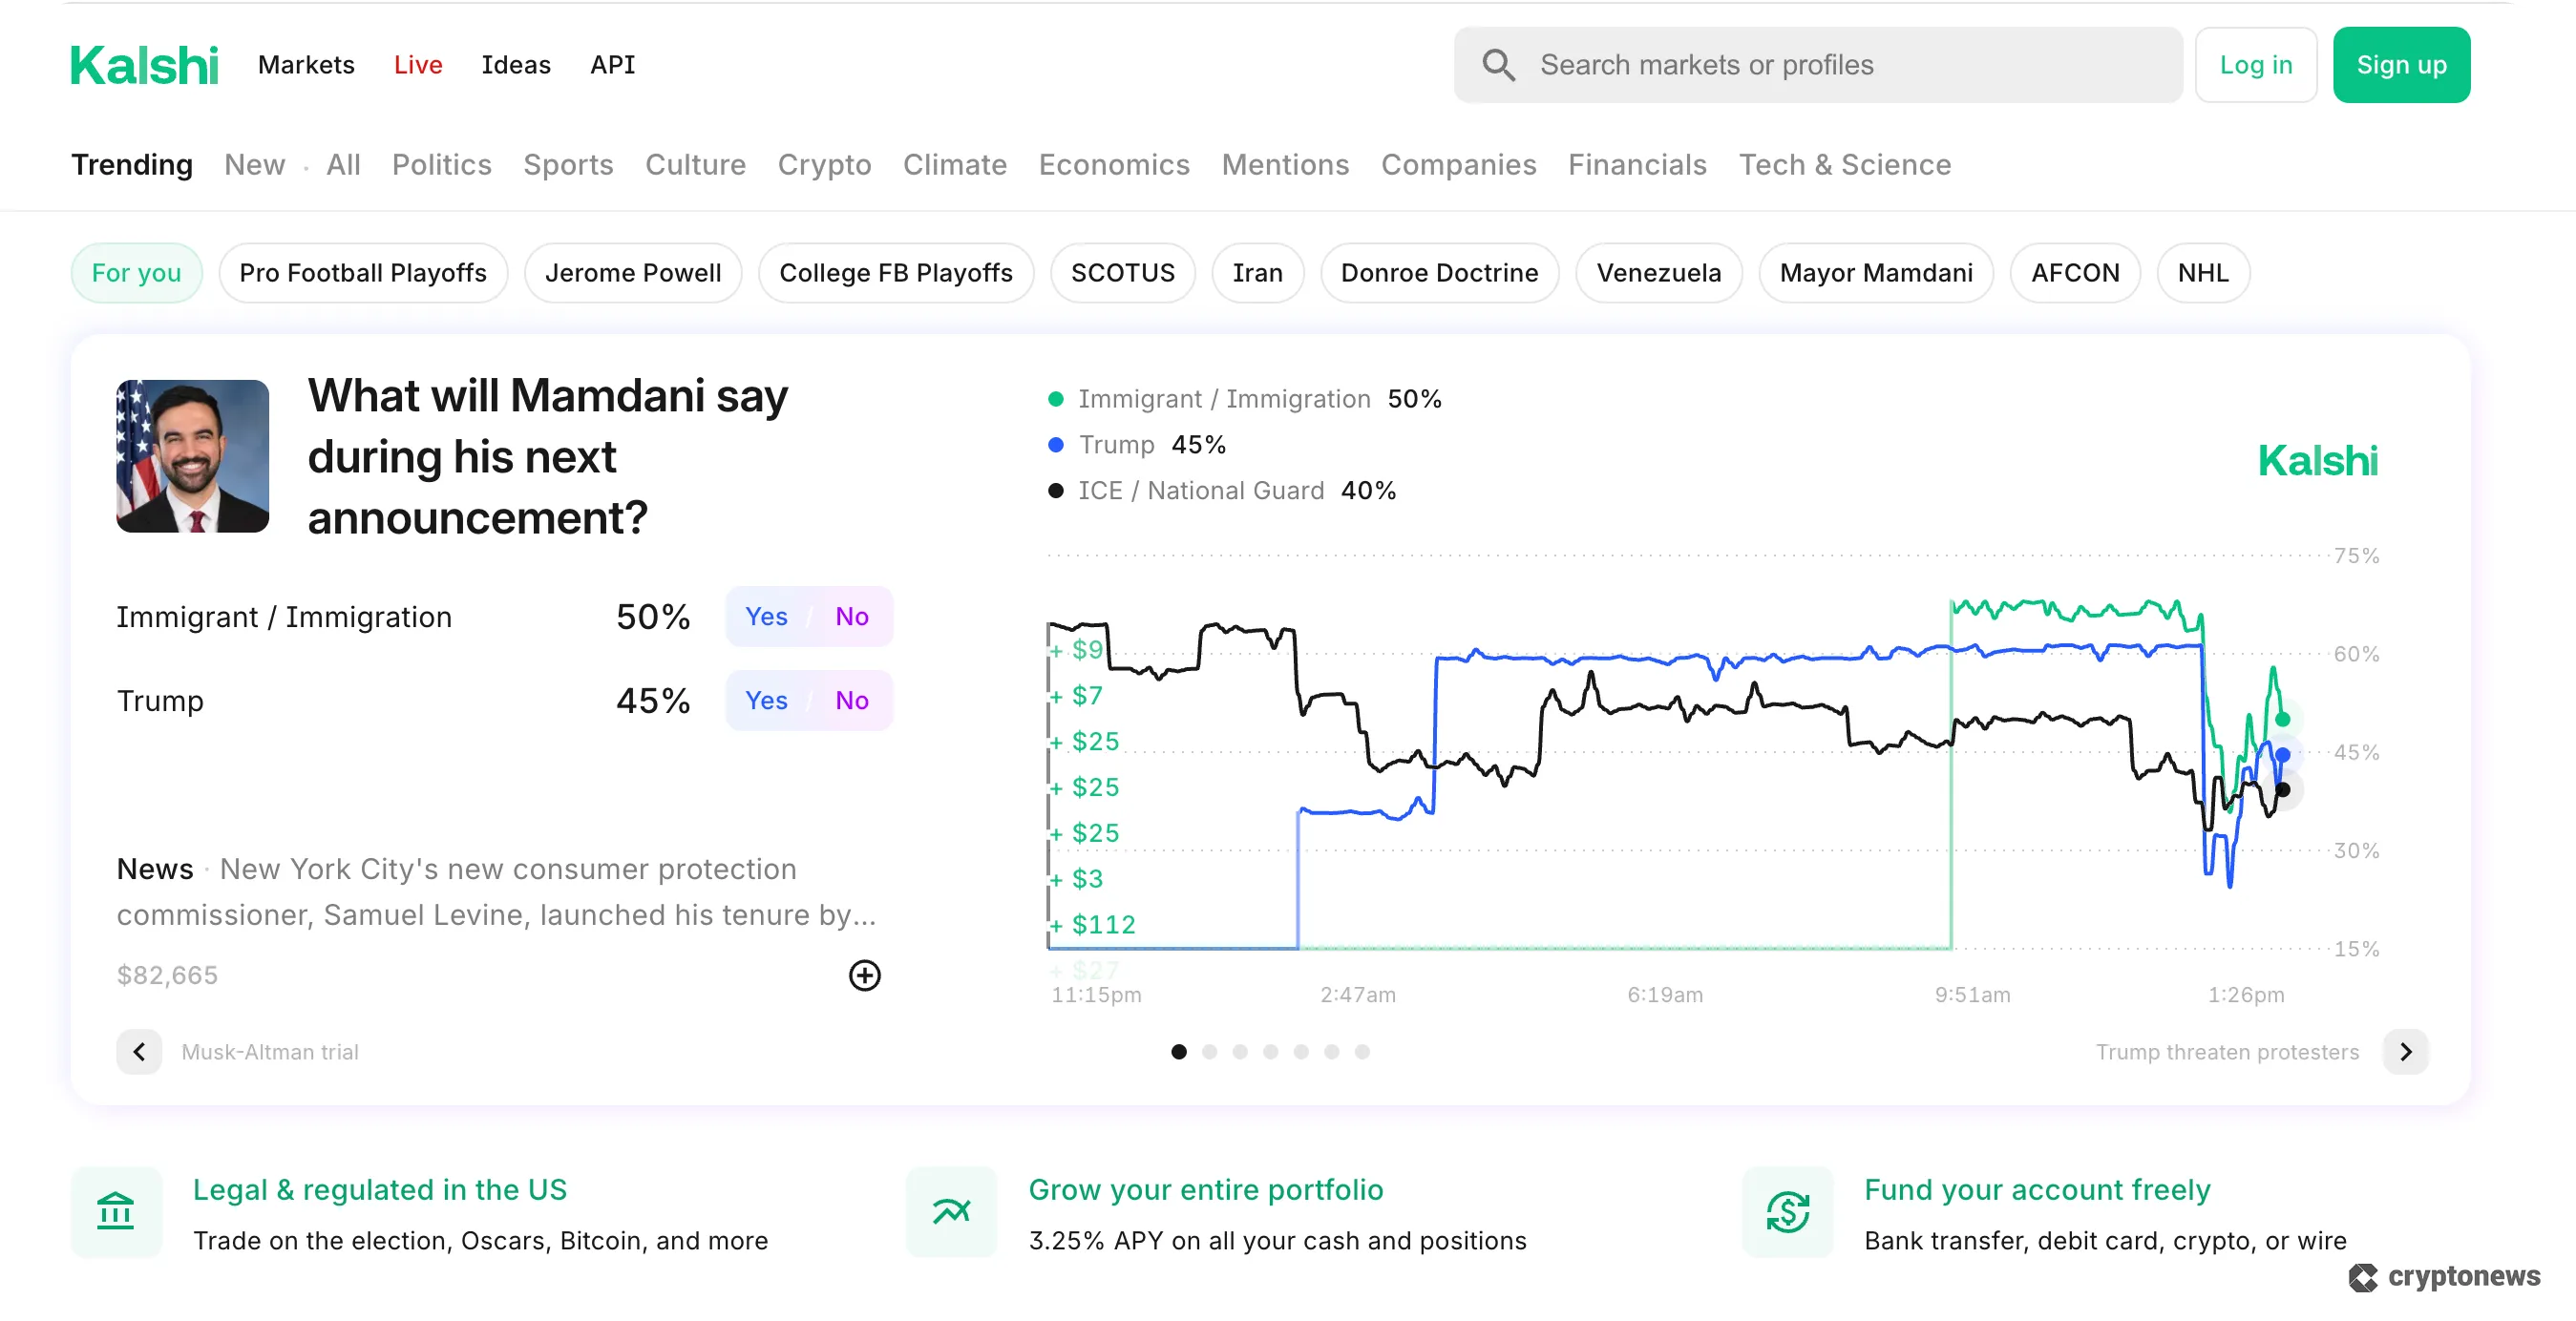Select the For you filter chip
Screen dimensions: 2576x1321
click(x=137, y=273)
